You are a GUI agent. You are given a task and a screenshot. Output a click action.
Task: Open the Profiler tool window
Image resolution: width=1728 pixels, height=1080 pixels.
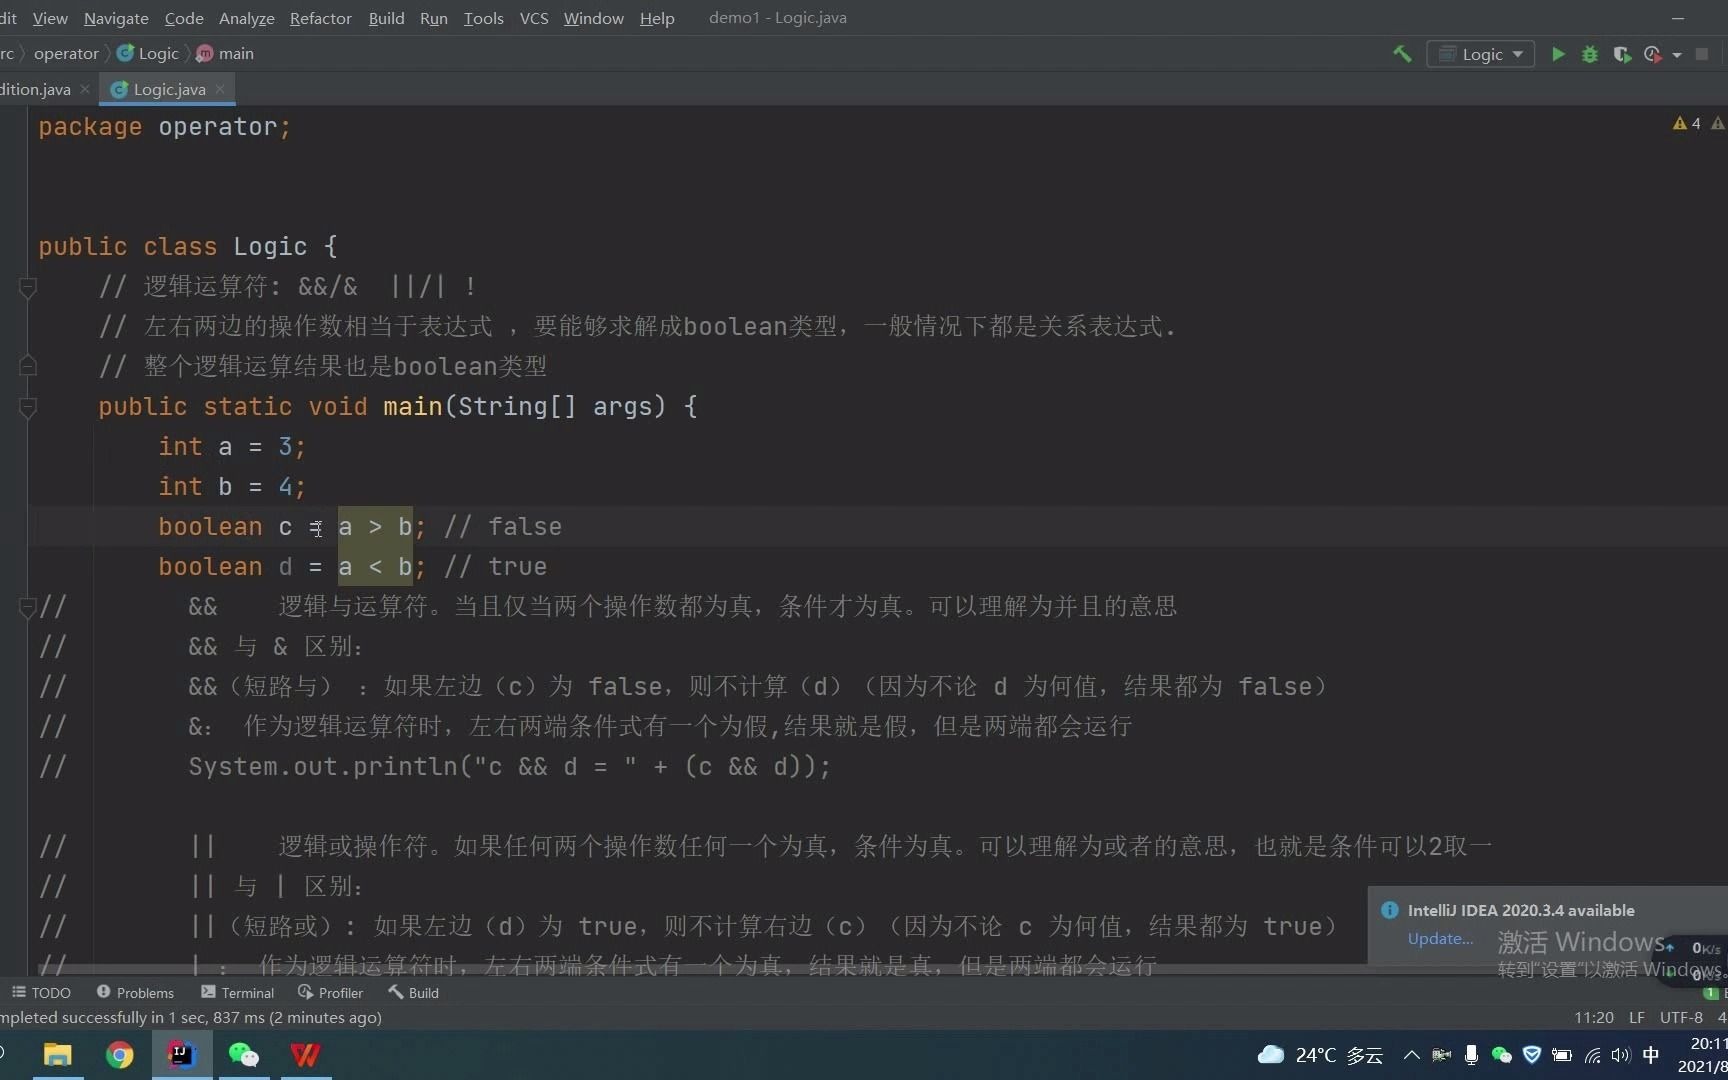click(x=331, y=992)
